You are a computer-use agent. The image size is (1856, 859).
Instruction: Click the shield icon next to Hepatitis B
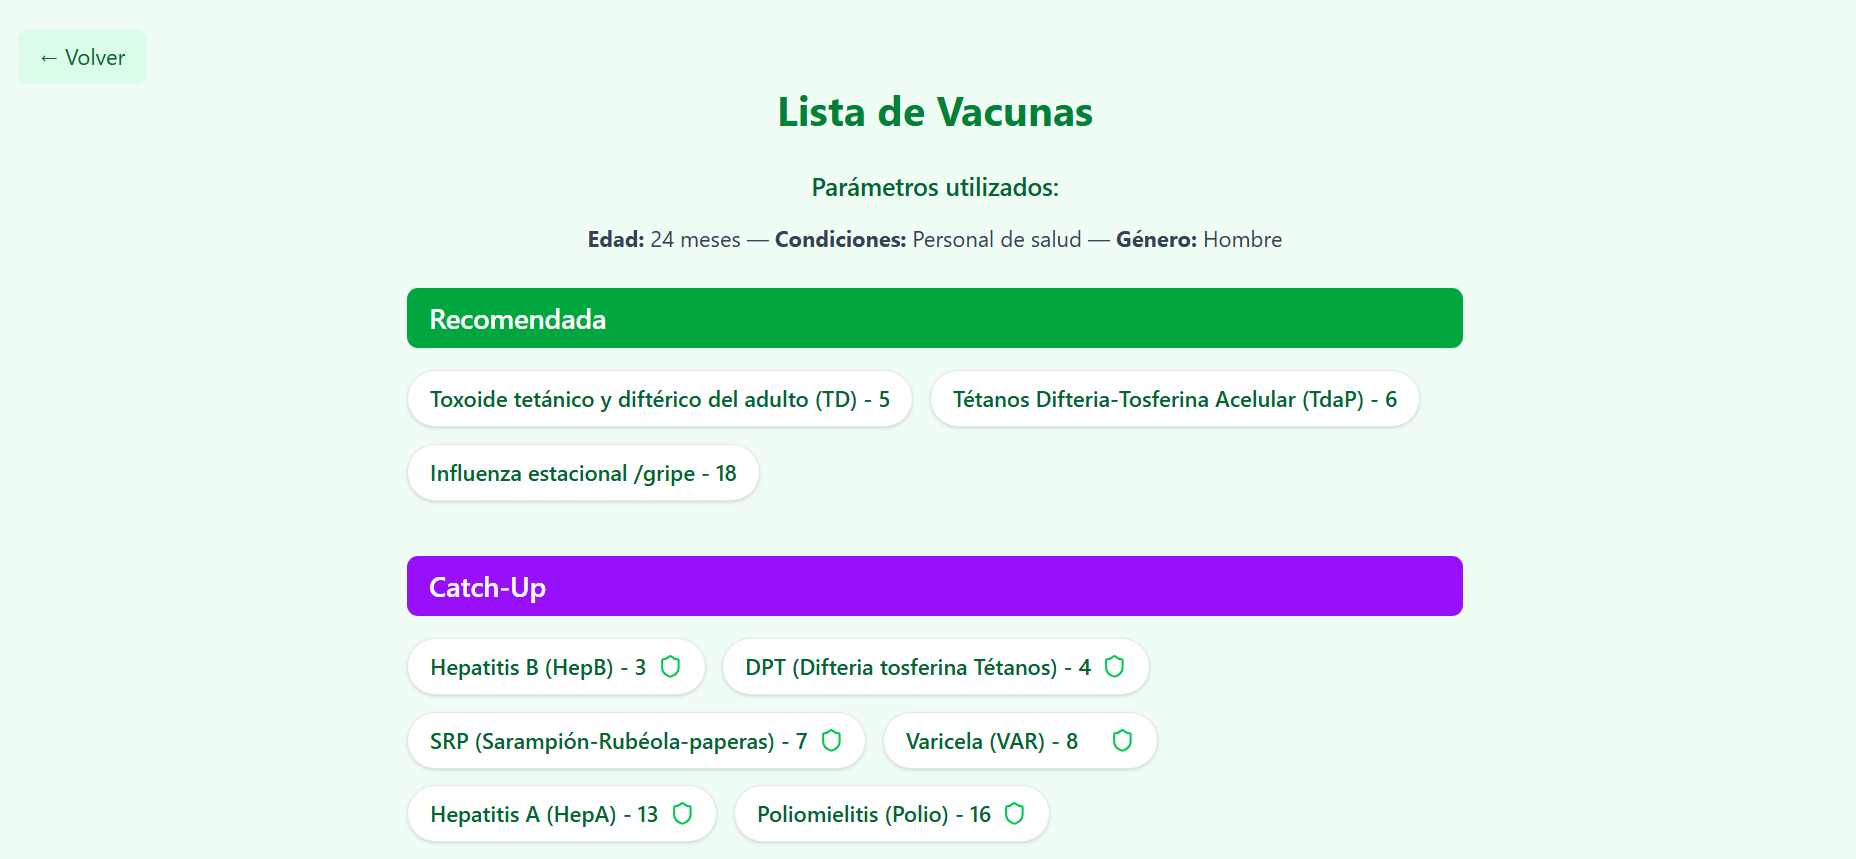click(670, 667)
